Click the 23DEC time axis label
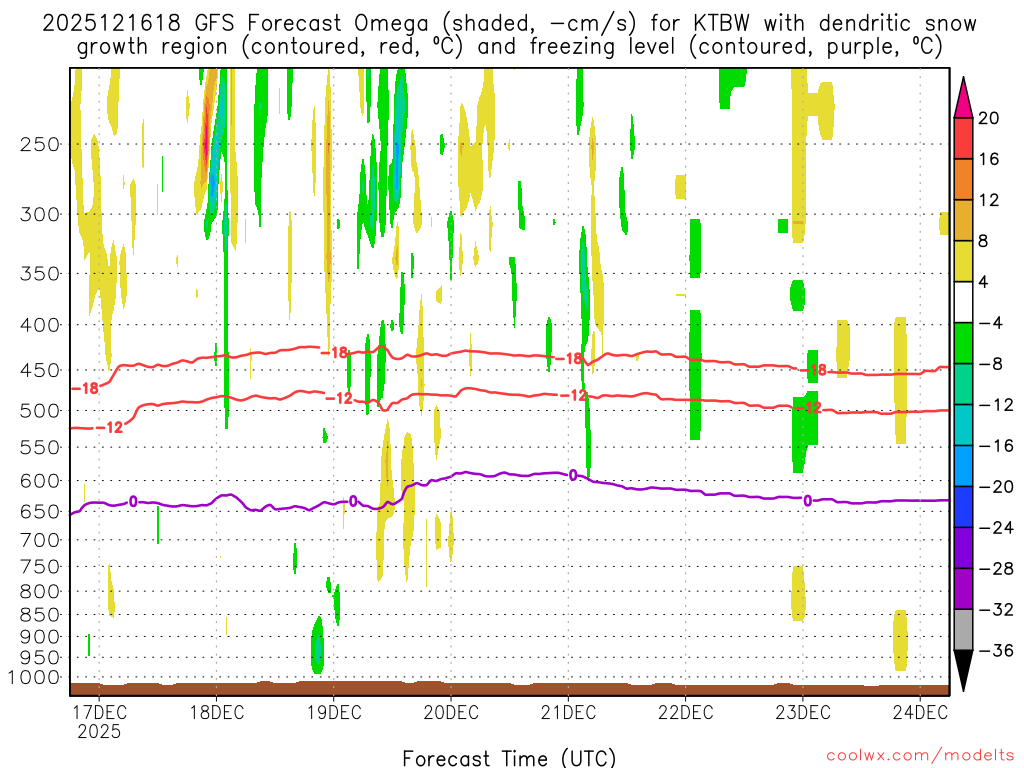The image size is (1024, 768). pyautogui.click(x=803, y=712)
